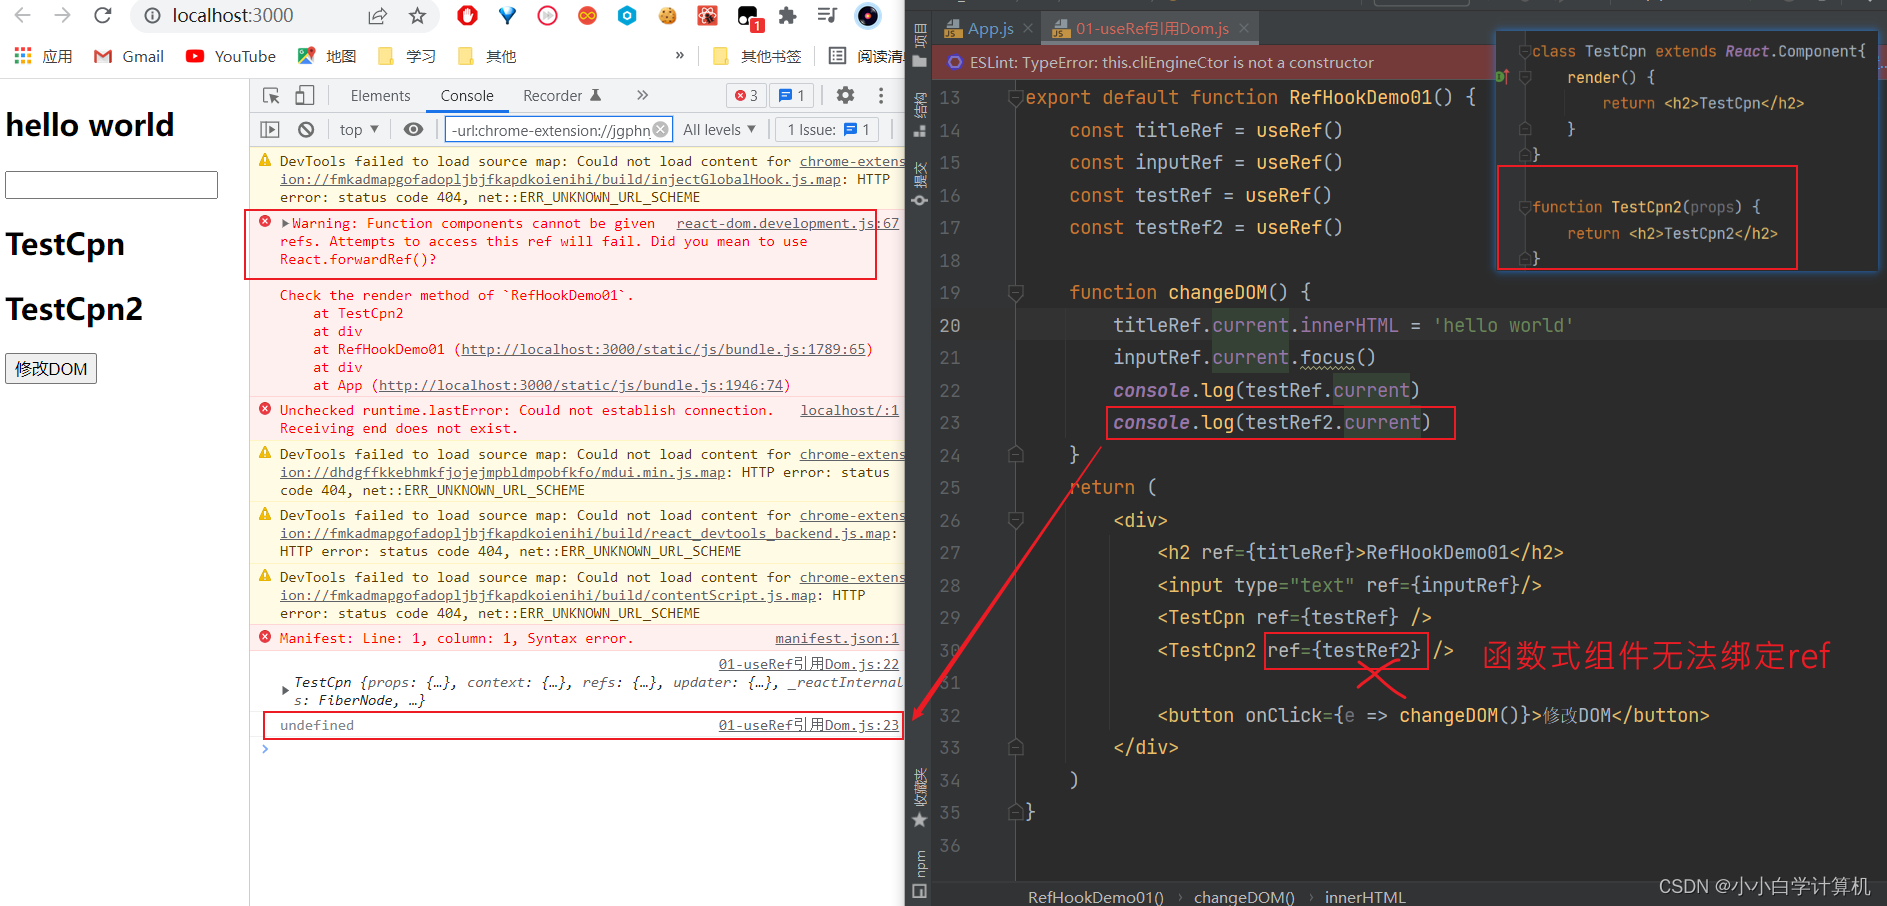Click the ESLint TypeError notification banner
Screen dimensions: 1887x906
coord(1212,62)
